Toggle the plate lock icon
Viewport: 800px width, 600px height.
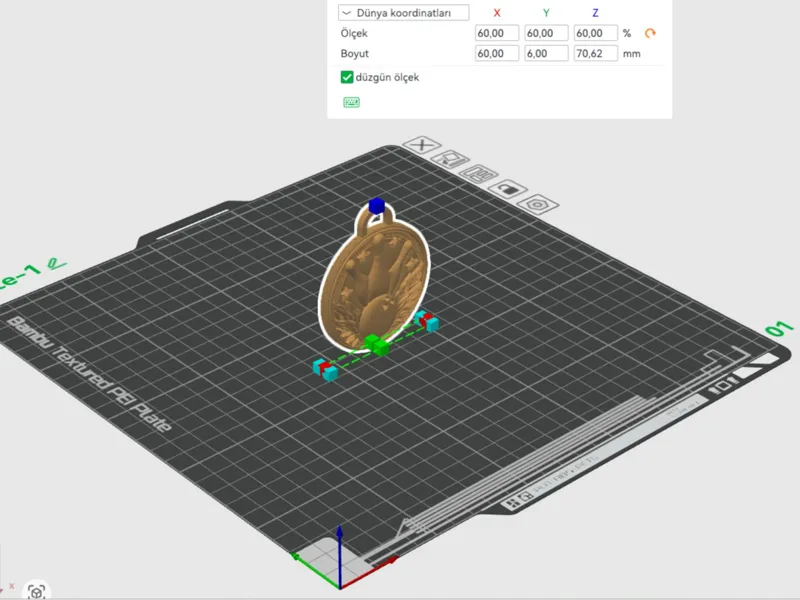508,189
